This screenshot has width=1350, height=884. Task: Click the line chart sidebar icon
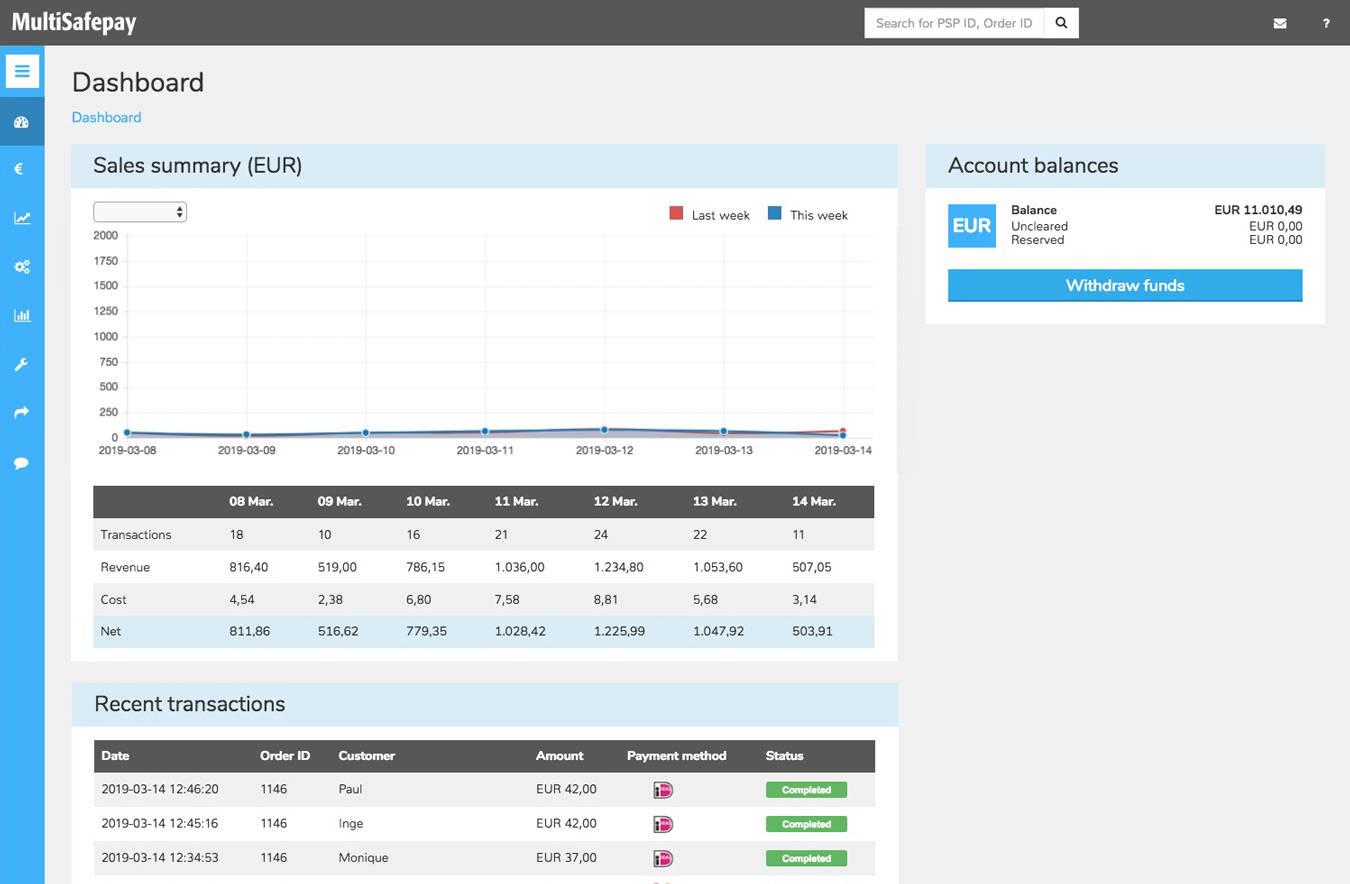pyautogui.click(x=22, y=218)
